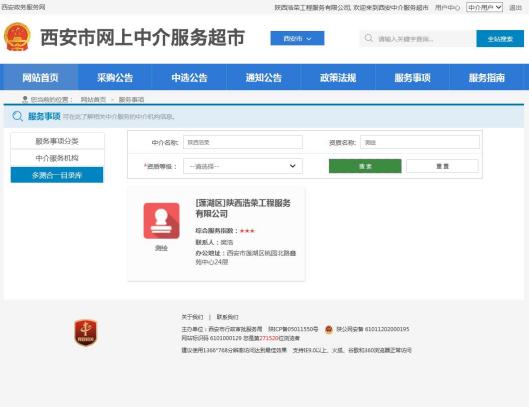Expand the 资质等级 select box

click(243, 166)
